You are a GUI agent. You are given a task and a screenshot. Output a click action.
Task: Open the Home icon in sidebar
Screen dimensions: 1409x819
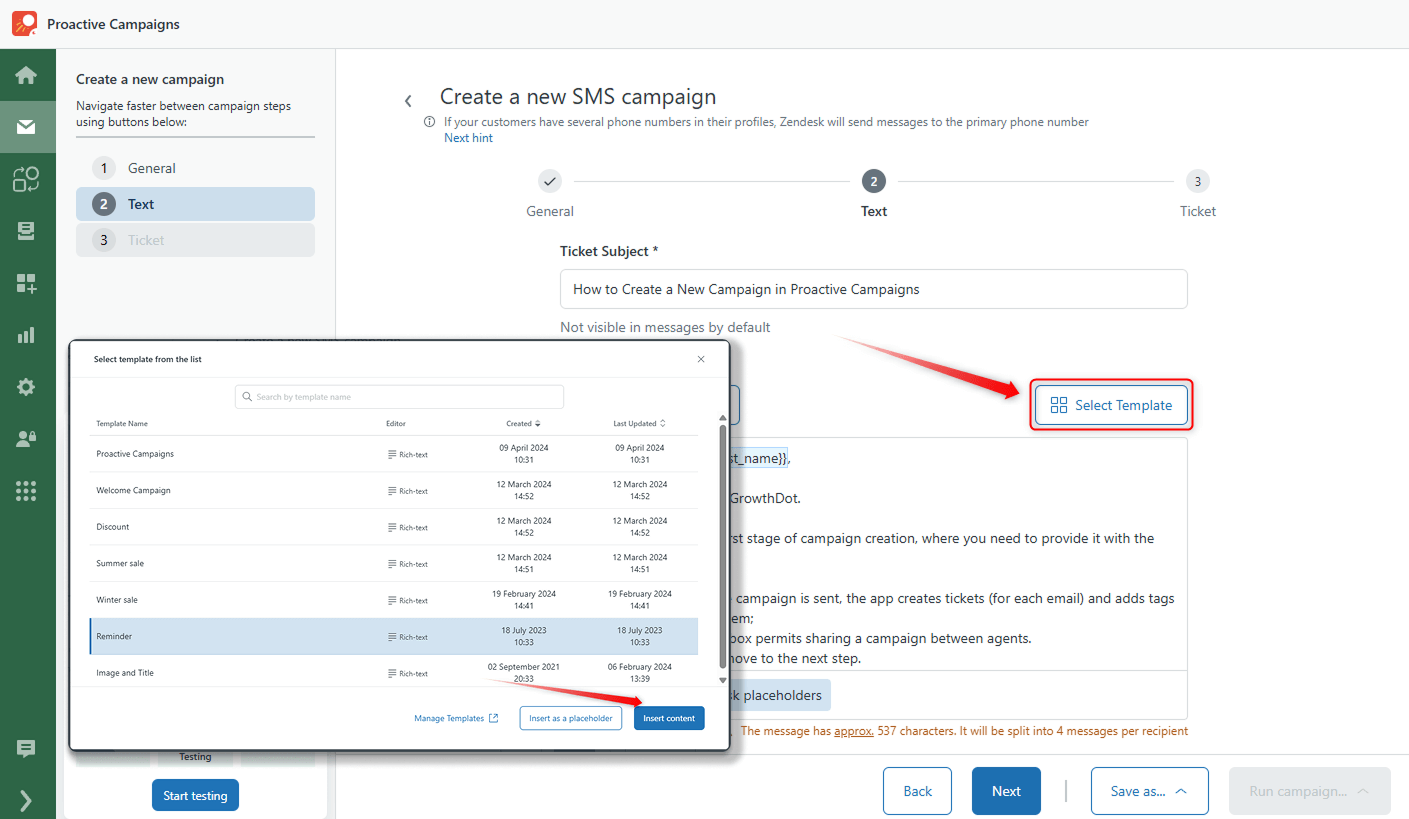pyautogui.click(x=26, y=75)
